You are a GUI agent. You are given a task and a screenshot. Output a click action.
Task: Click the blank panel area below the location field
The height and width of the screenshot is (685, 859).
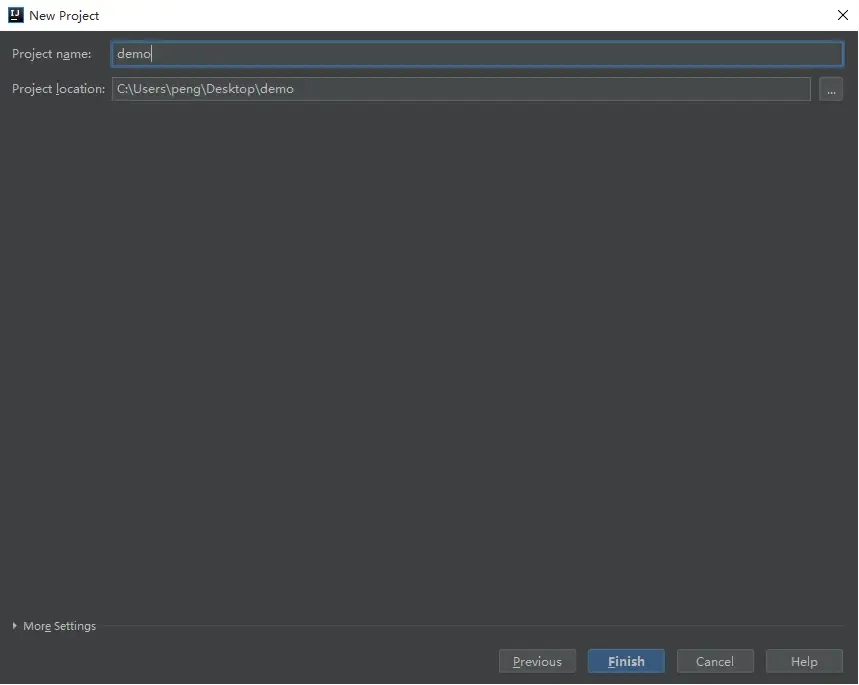(x=430, y=350)
